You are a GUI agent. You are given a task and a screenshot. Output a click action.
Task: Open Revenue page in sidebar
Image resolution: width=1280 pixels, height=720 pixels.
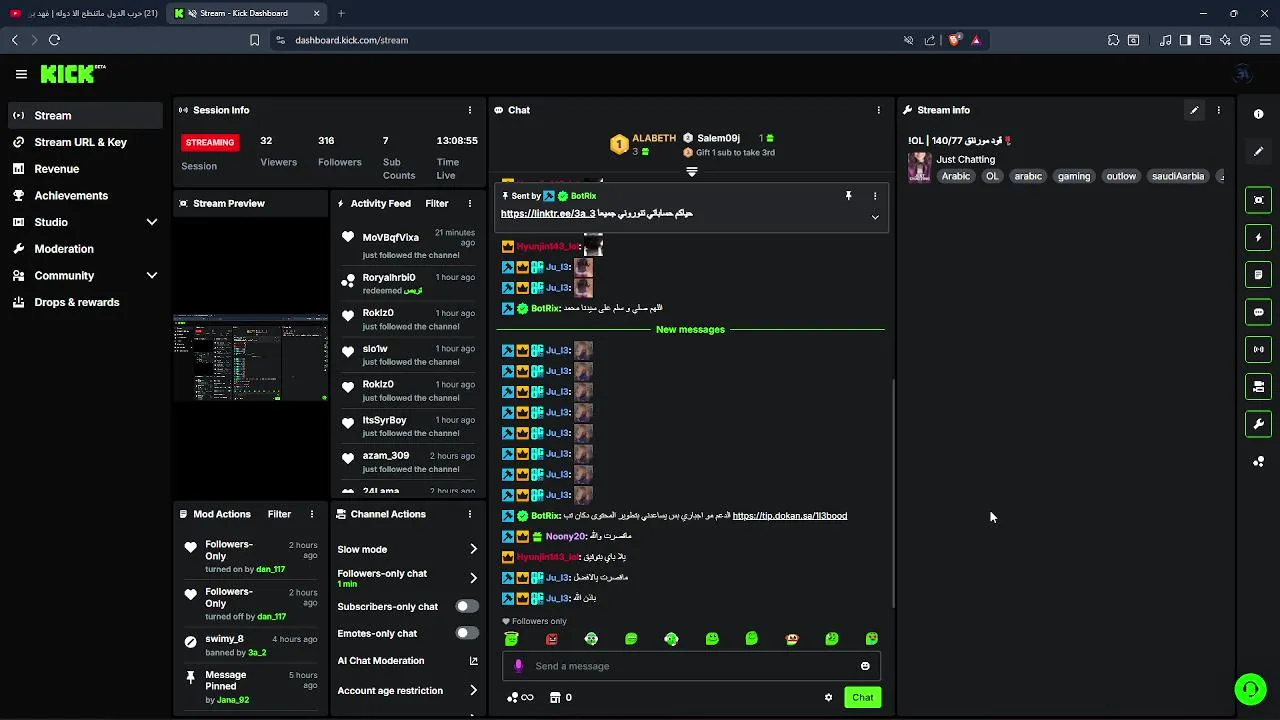pos(84,169)
